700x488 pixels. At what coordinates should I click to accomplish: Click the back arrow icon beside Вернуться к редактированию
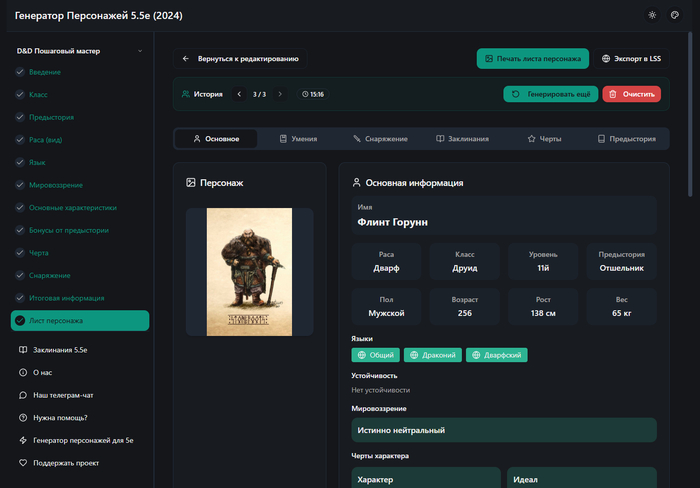coord(186,59)
